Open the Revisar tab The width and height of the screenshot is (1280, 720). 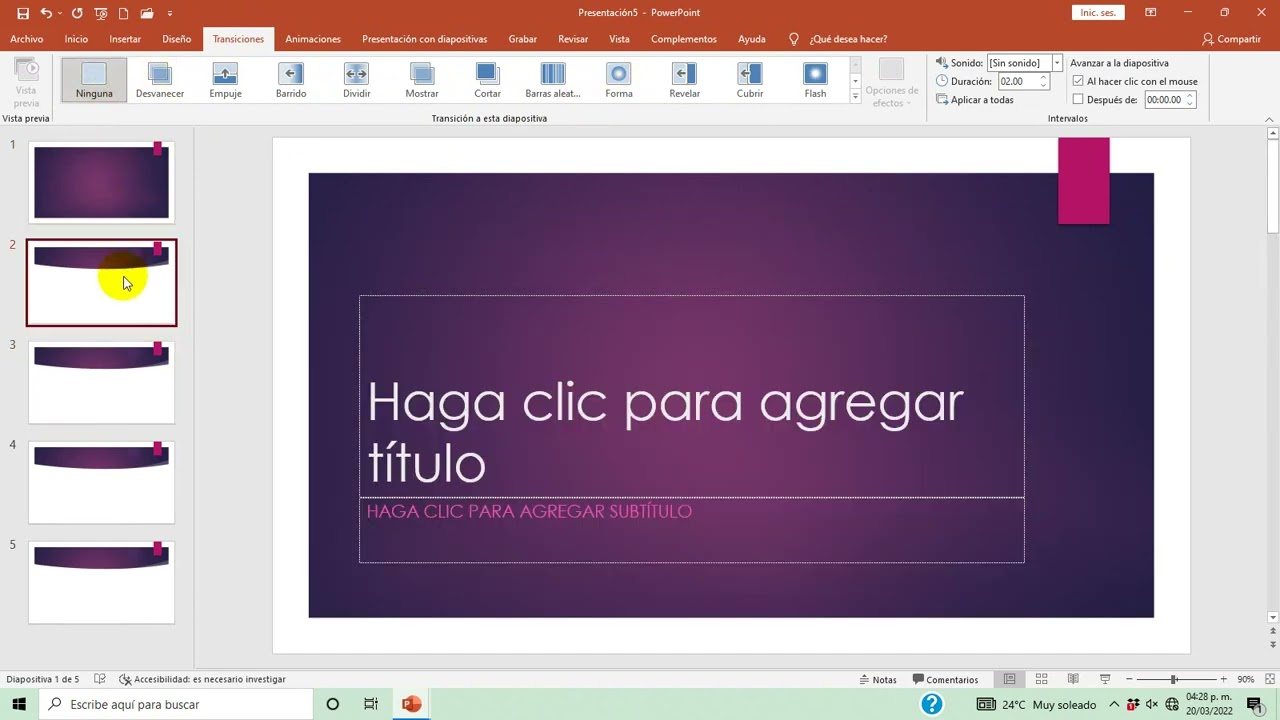[x=573, y=39]
